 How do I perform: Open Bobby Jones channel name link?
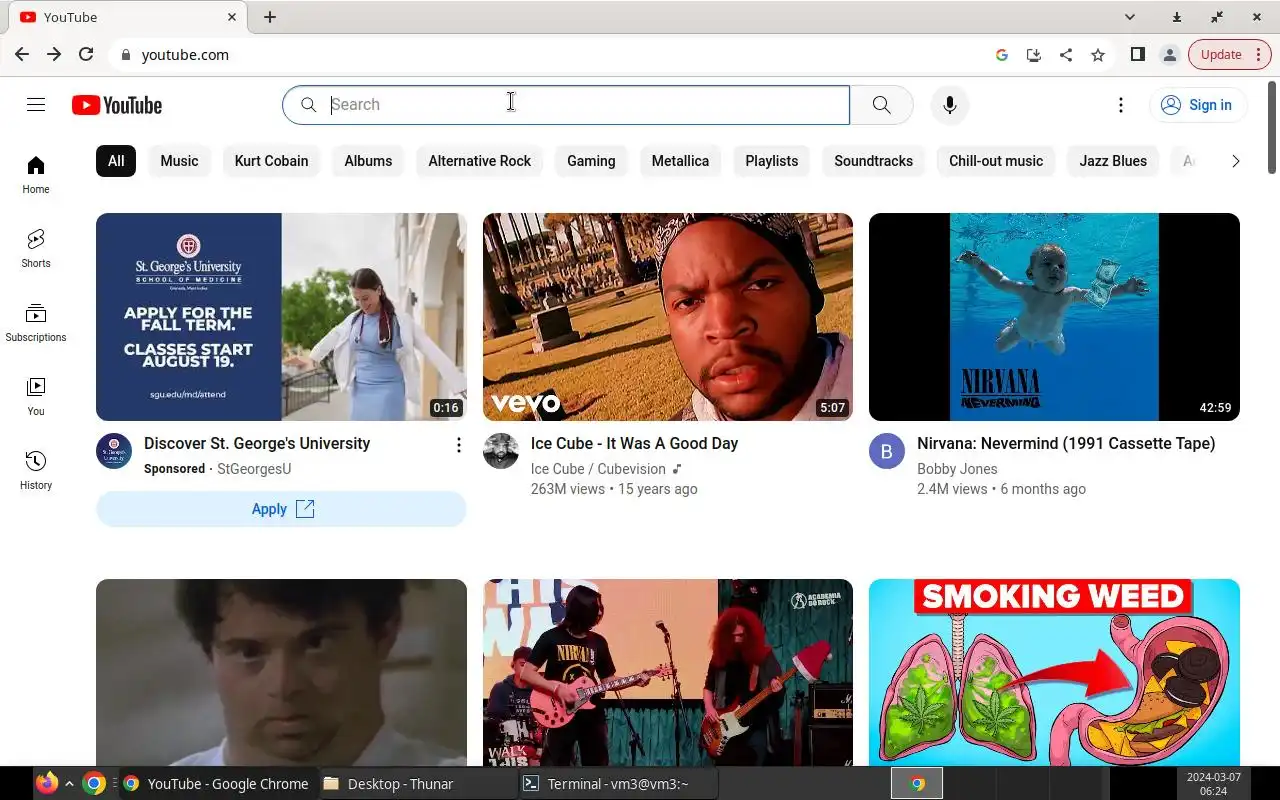(x=957, y=469)
